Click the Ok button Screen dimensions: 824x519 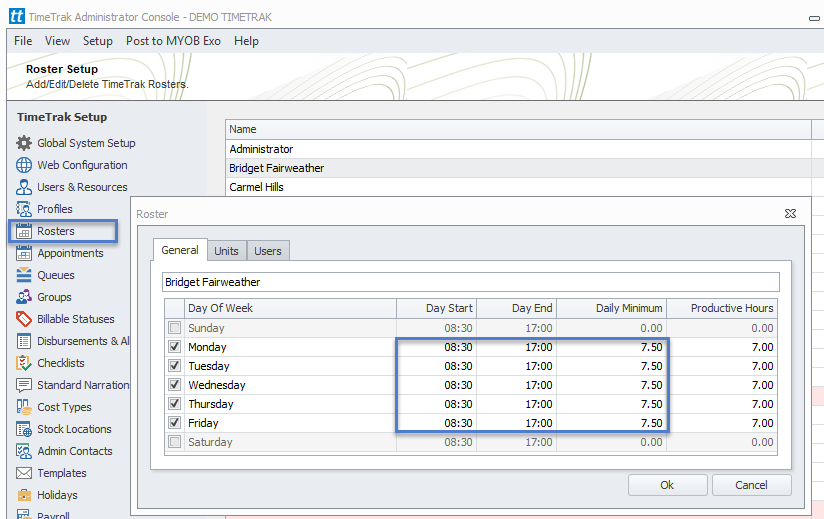tap(667, 485)
